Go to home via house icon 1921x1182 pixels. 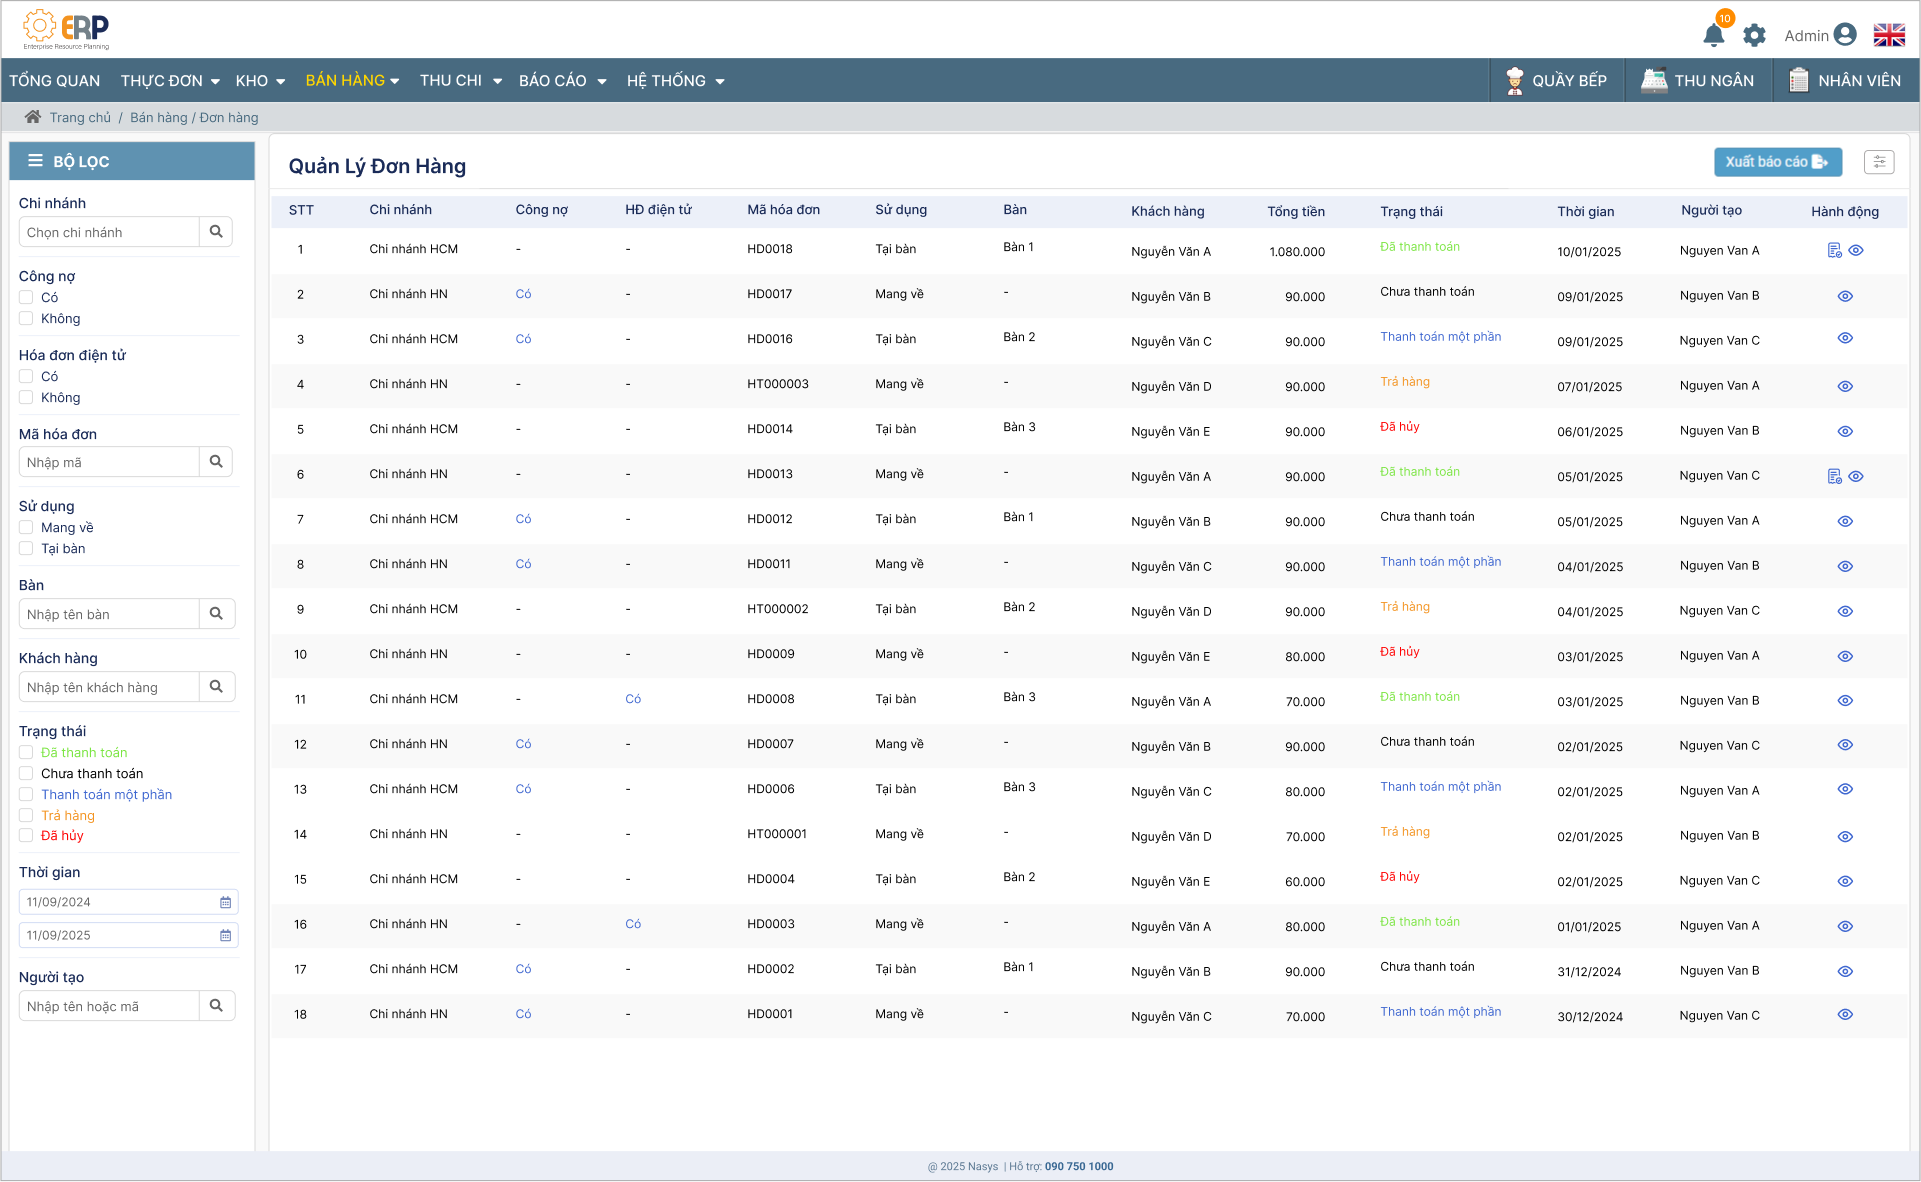[x=33, y=117]
